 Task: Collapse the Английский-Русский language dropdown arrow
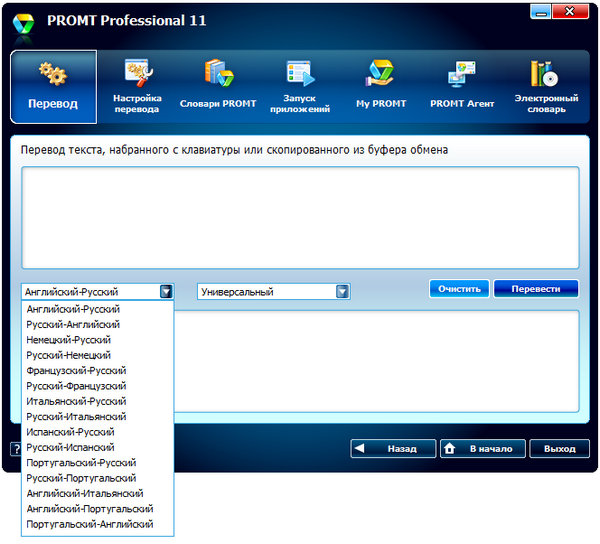(x=166, y=292)
